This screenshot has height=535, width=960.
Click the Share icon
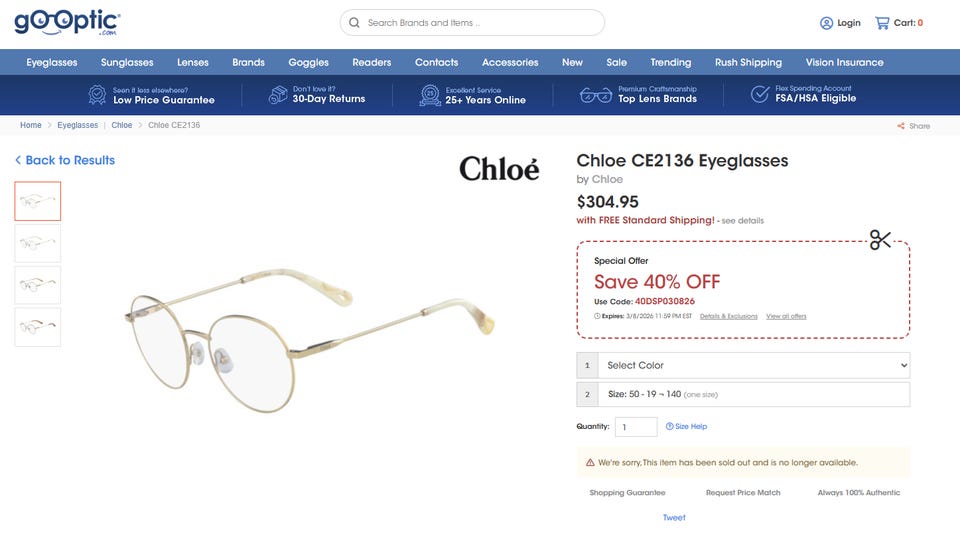coord(901,126)
